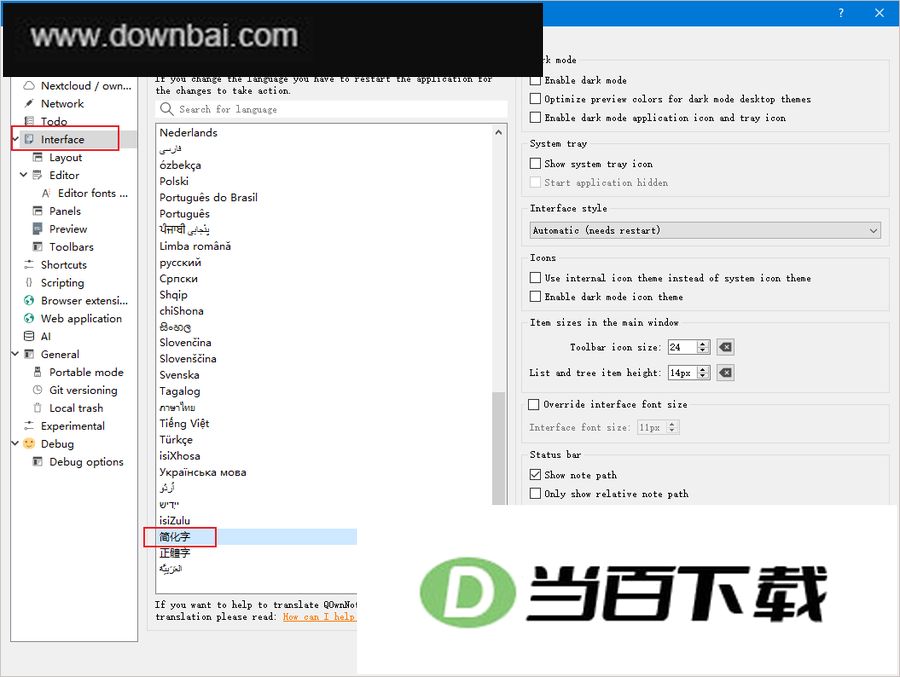This screenshot has height=677, width=900.
Task: Uncheck Show note path
Action: click(535, 474)
